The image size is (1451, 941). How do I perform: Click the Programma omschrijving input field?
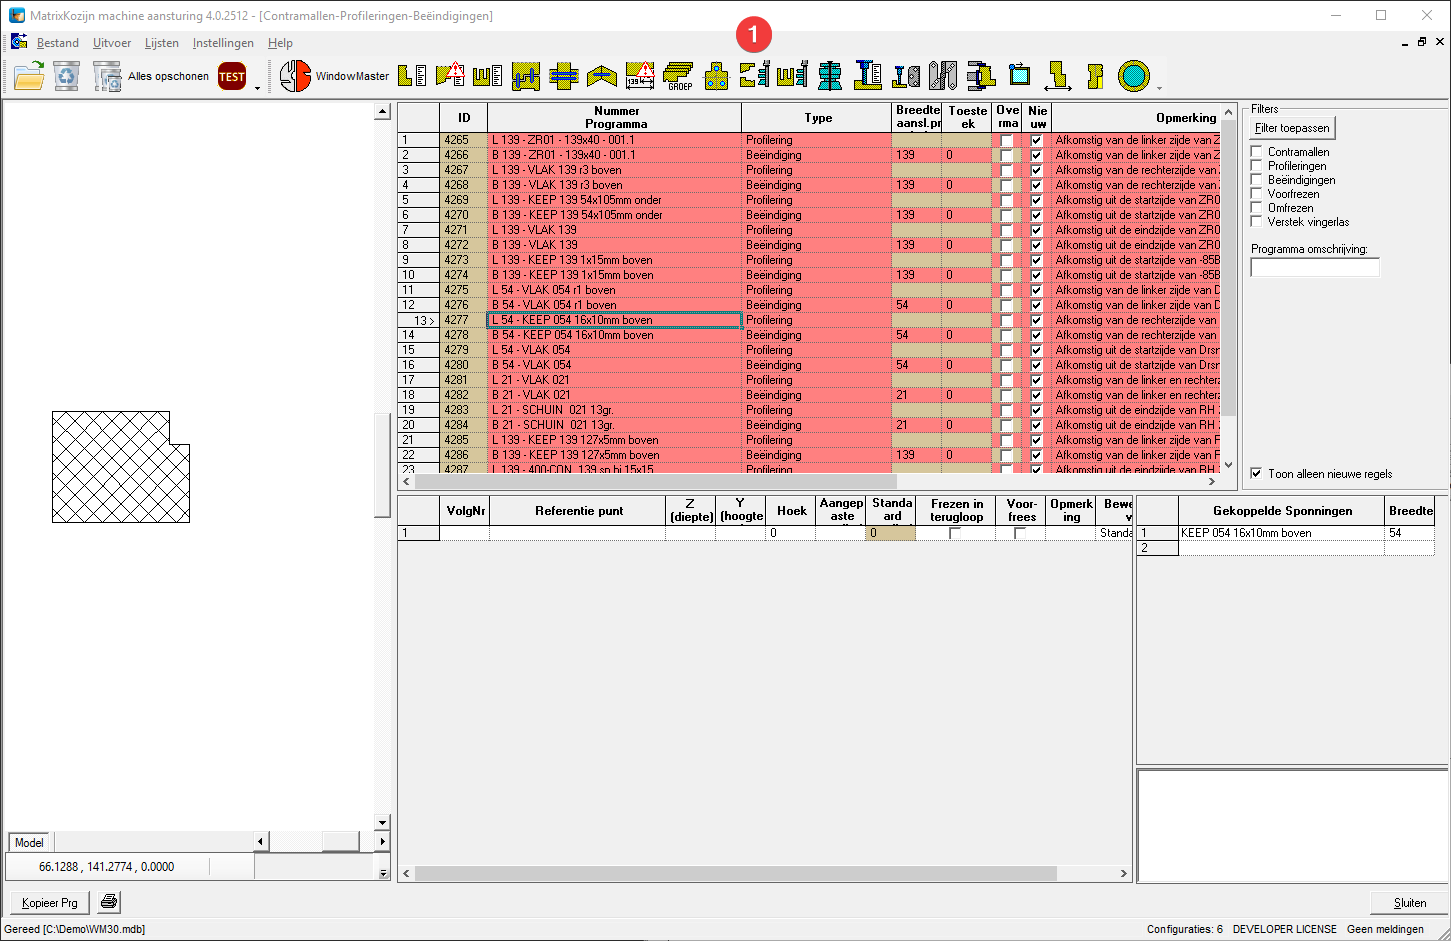click(1315, 267)
